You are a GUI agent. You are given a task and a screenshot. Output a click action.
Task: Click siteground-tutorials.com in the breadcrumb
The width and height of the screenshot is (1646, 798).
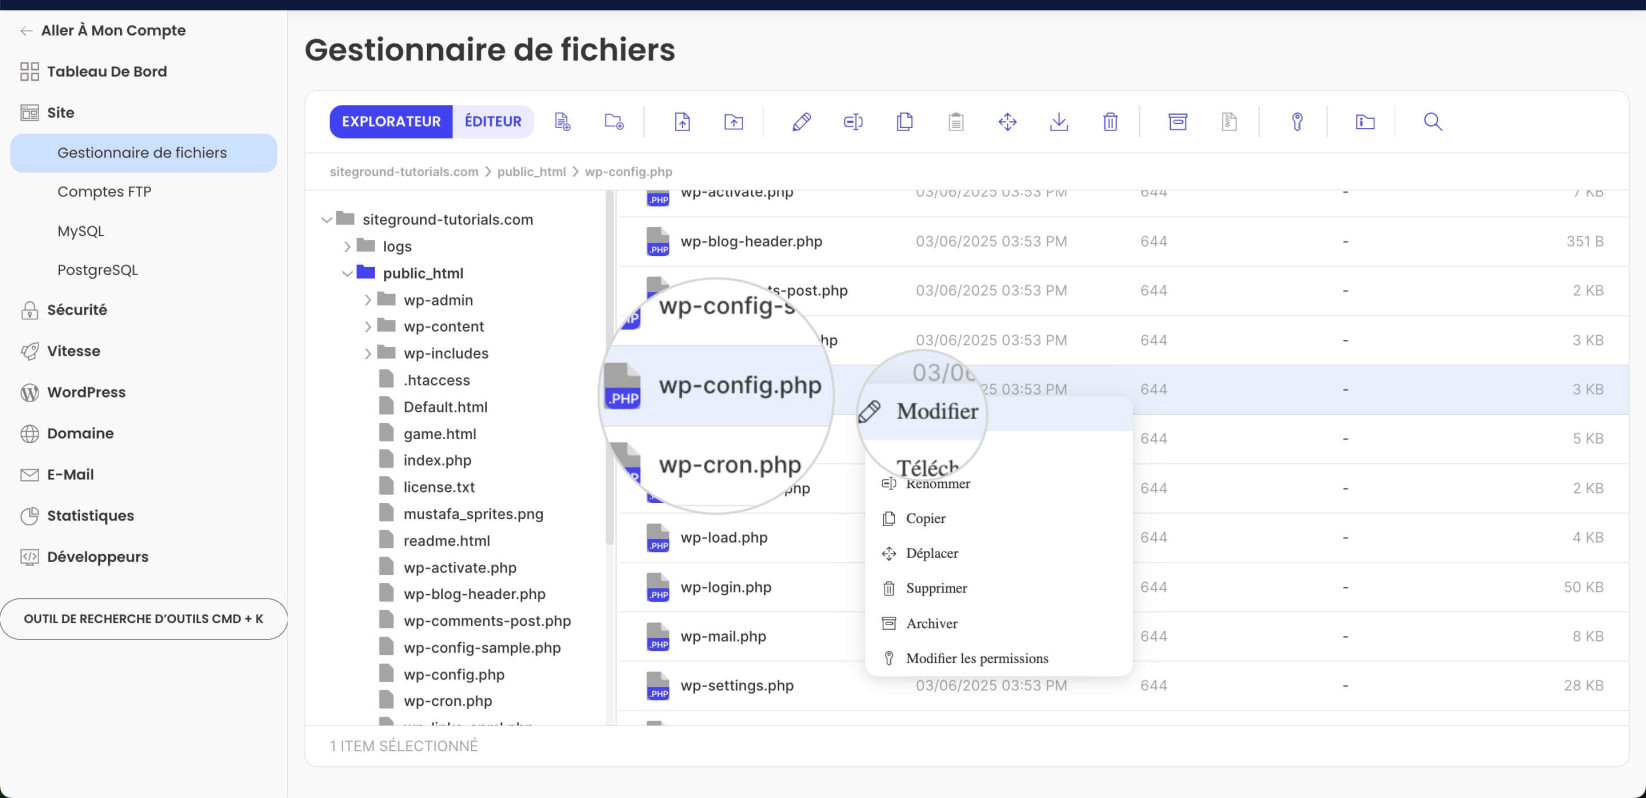click(x=404, y=172)
